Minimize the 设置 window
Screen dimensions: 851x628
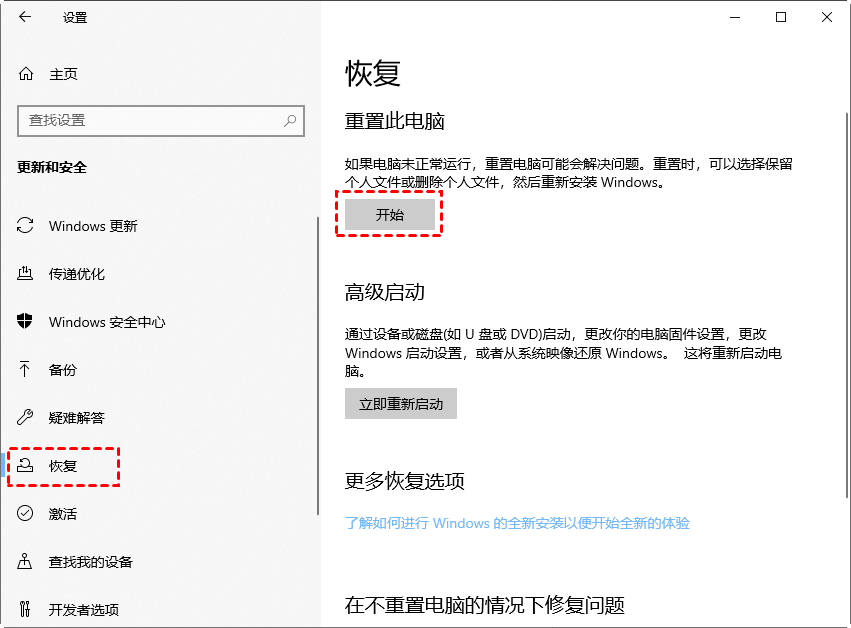[735, 17]
